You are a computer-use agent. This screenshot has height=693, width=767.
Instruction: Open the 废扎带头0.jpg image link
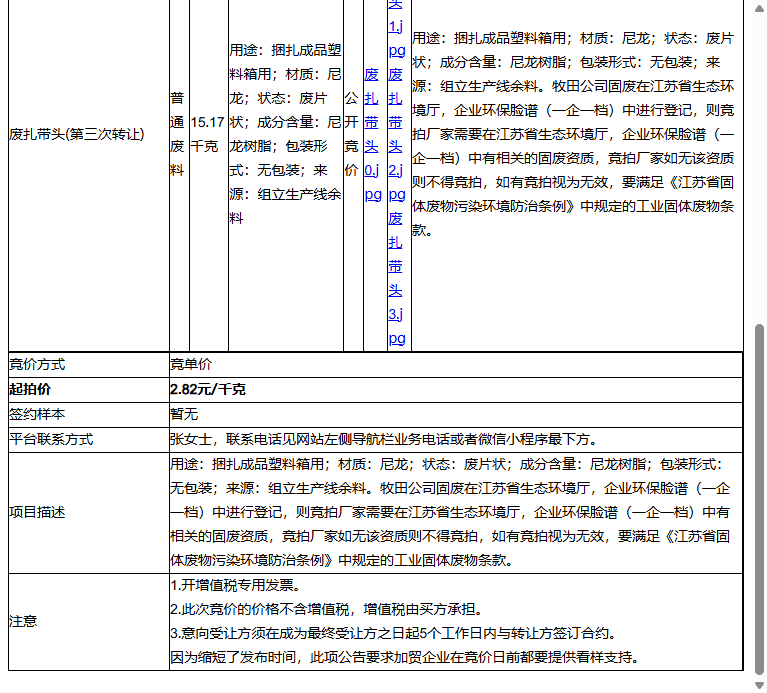(x=372, y=134)
